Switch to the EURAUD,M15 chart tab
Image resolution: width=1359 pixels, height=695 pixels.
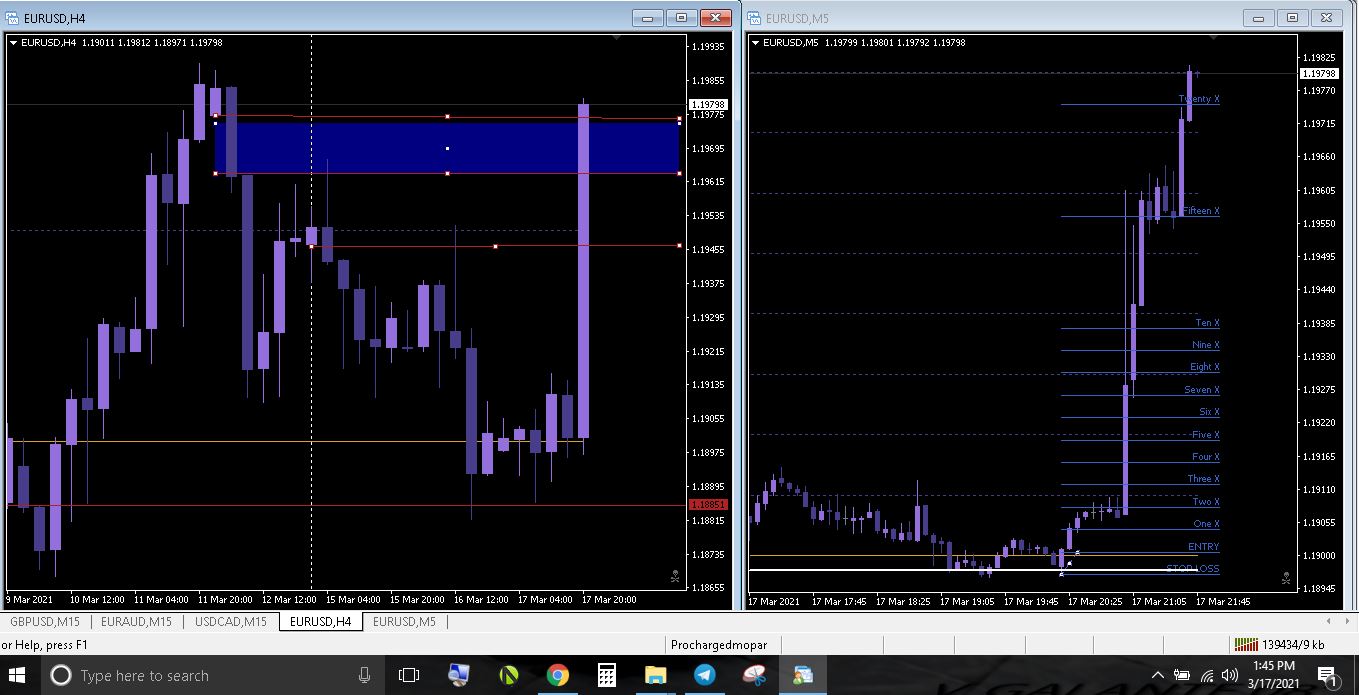click(x=136, y=622)
